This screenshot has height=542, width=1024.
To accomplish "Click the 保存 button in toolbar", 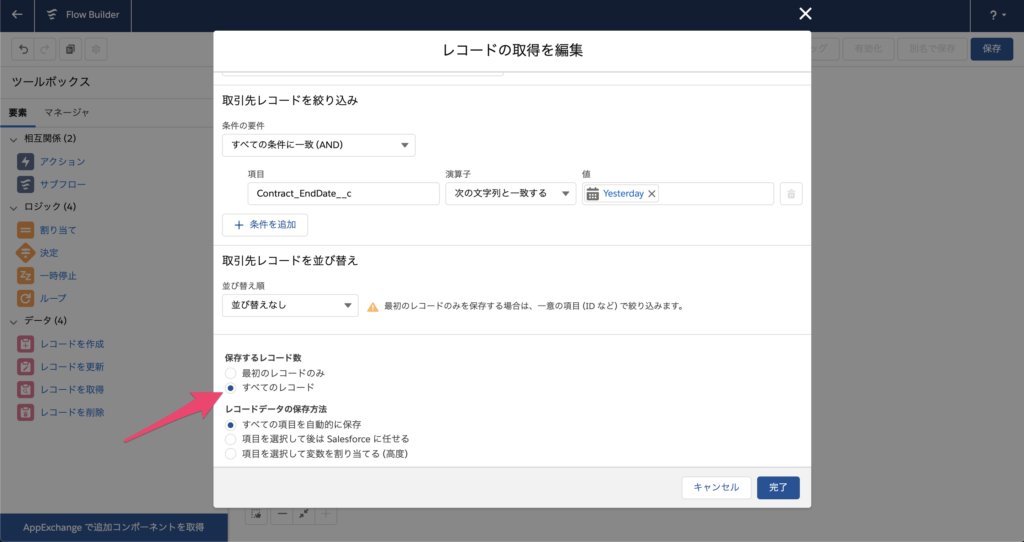I will click(x=991, y=49).
